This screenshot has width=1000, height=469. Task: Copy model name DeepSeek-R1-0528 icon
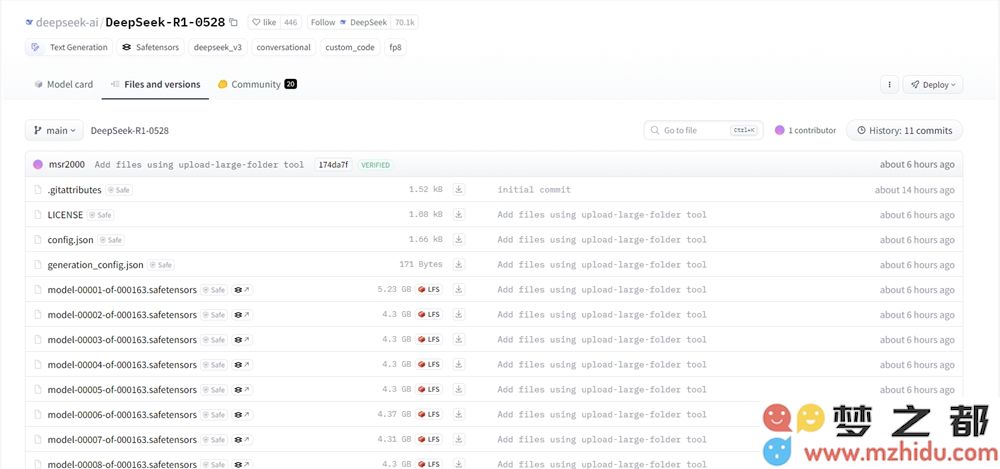coord(233,22)
